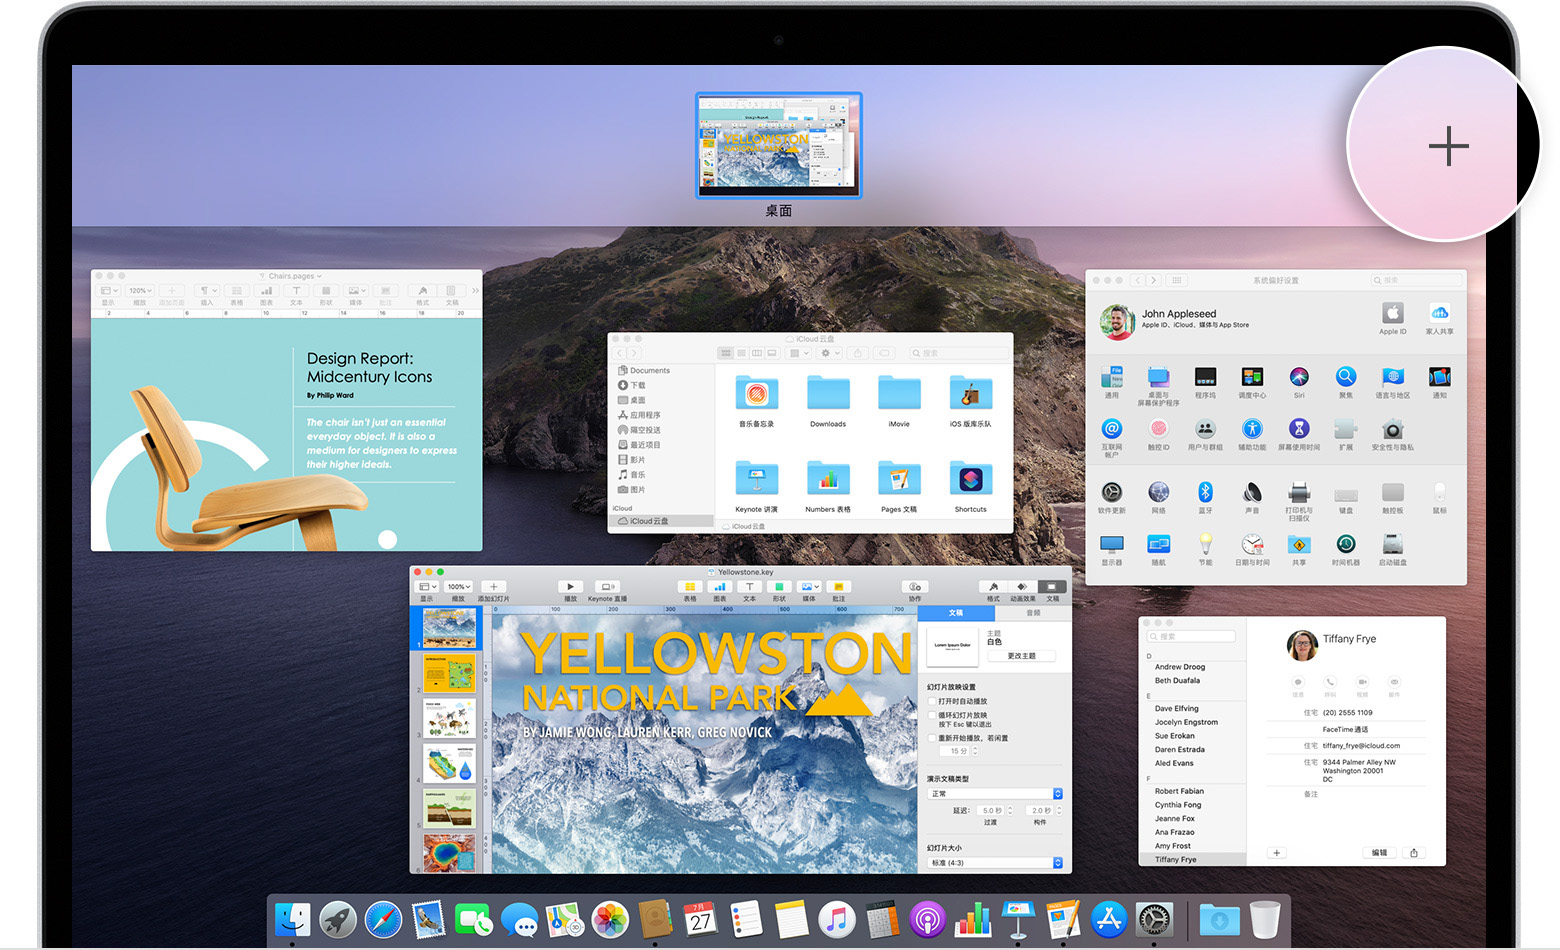Adjust the 15 分 idle time stepper in Keynote

pyautogui.click(x=975, y=751)
